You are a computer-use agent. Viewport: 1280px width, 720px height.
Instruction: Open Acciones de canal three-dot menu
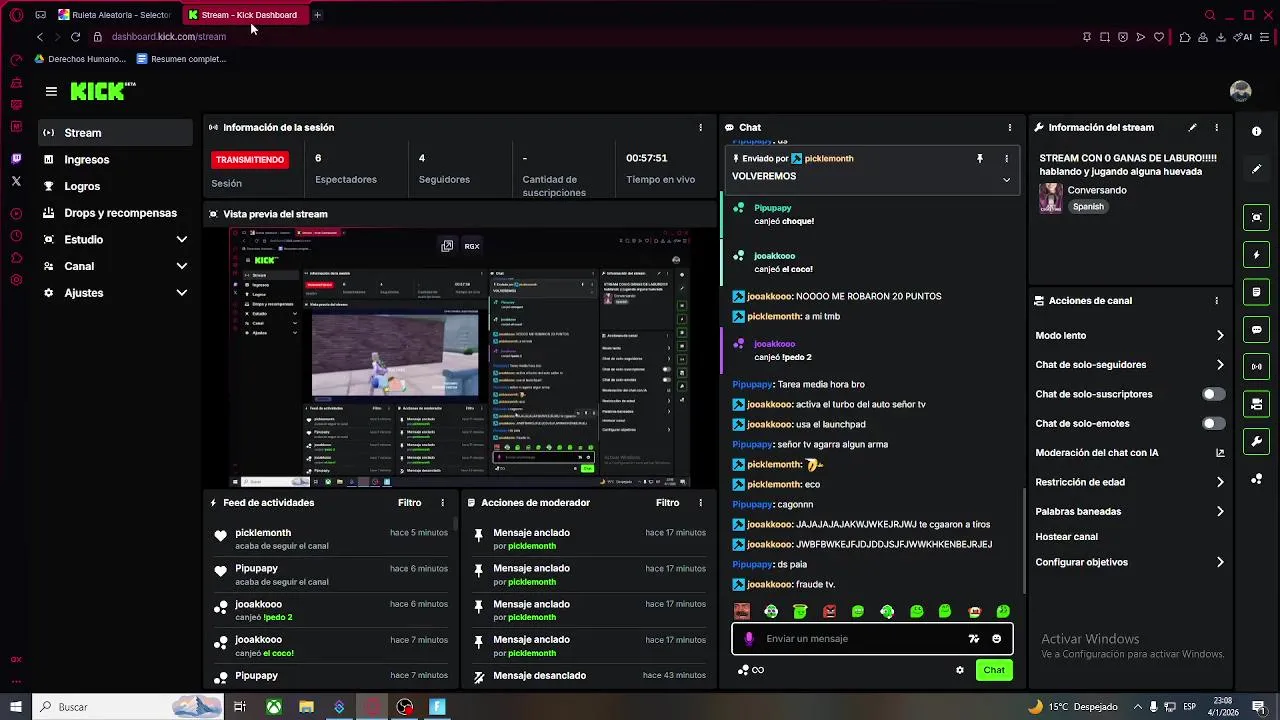click(1217, 300)
